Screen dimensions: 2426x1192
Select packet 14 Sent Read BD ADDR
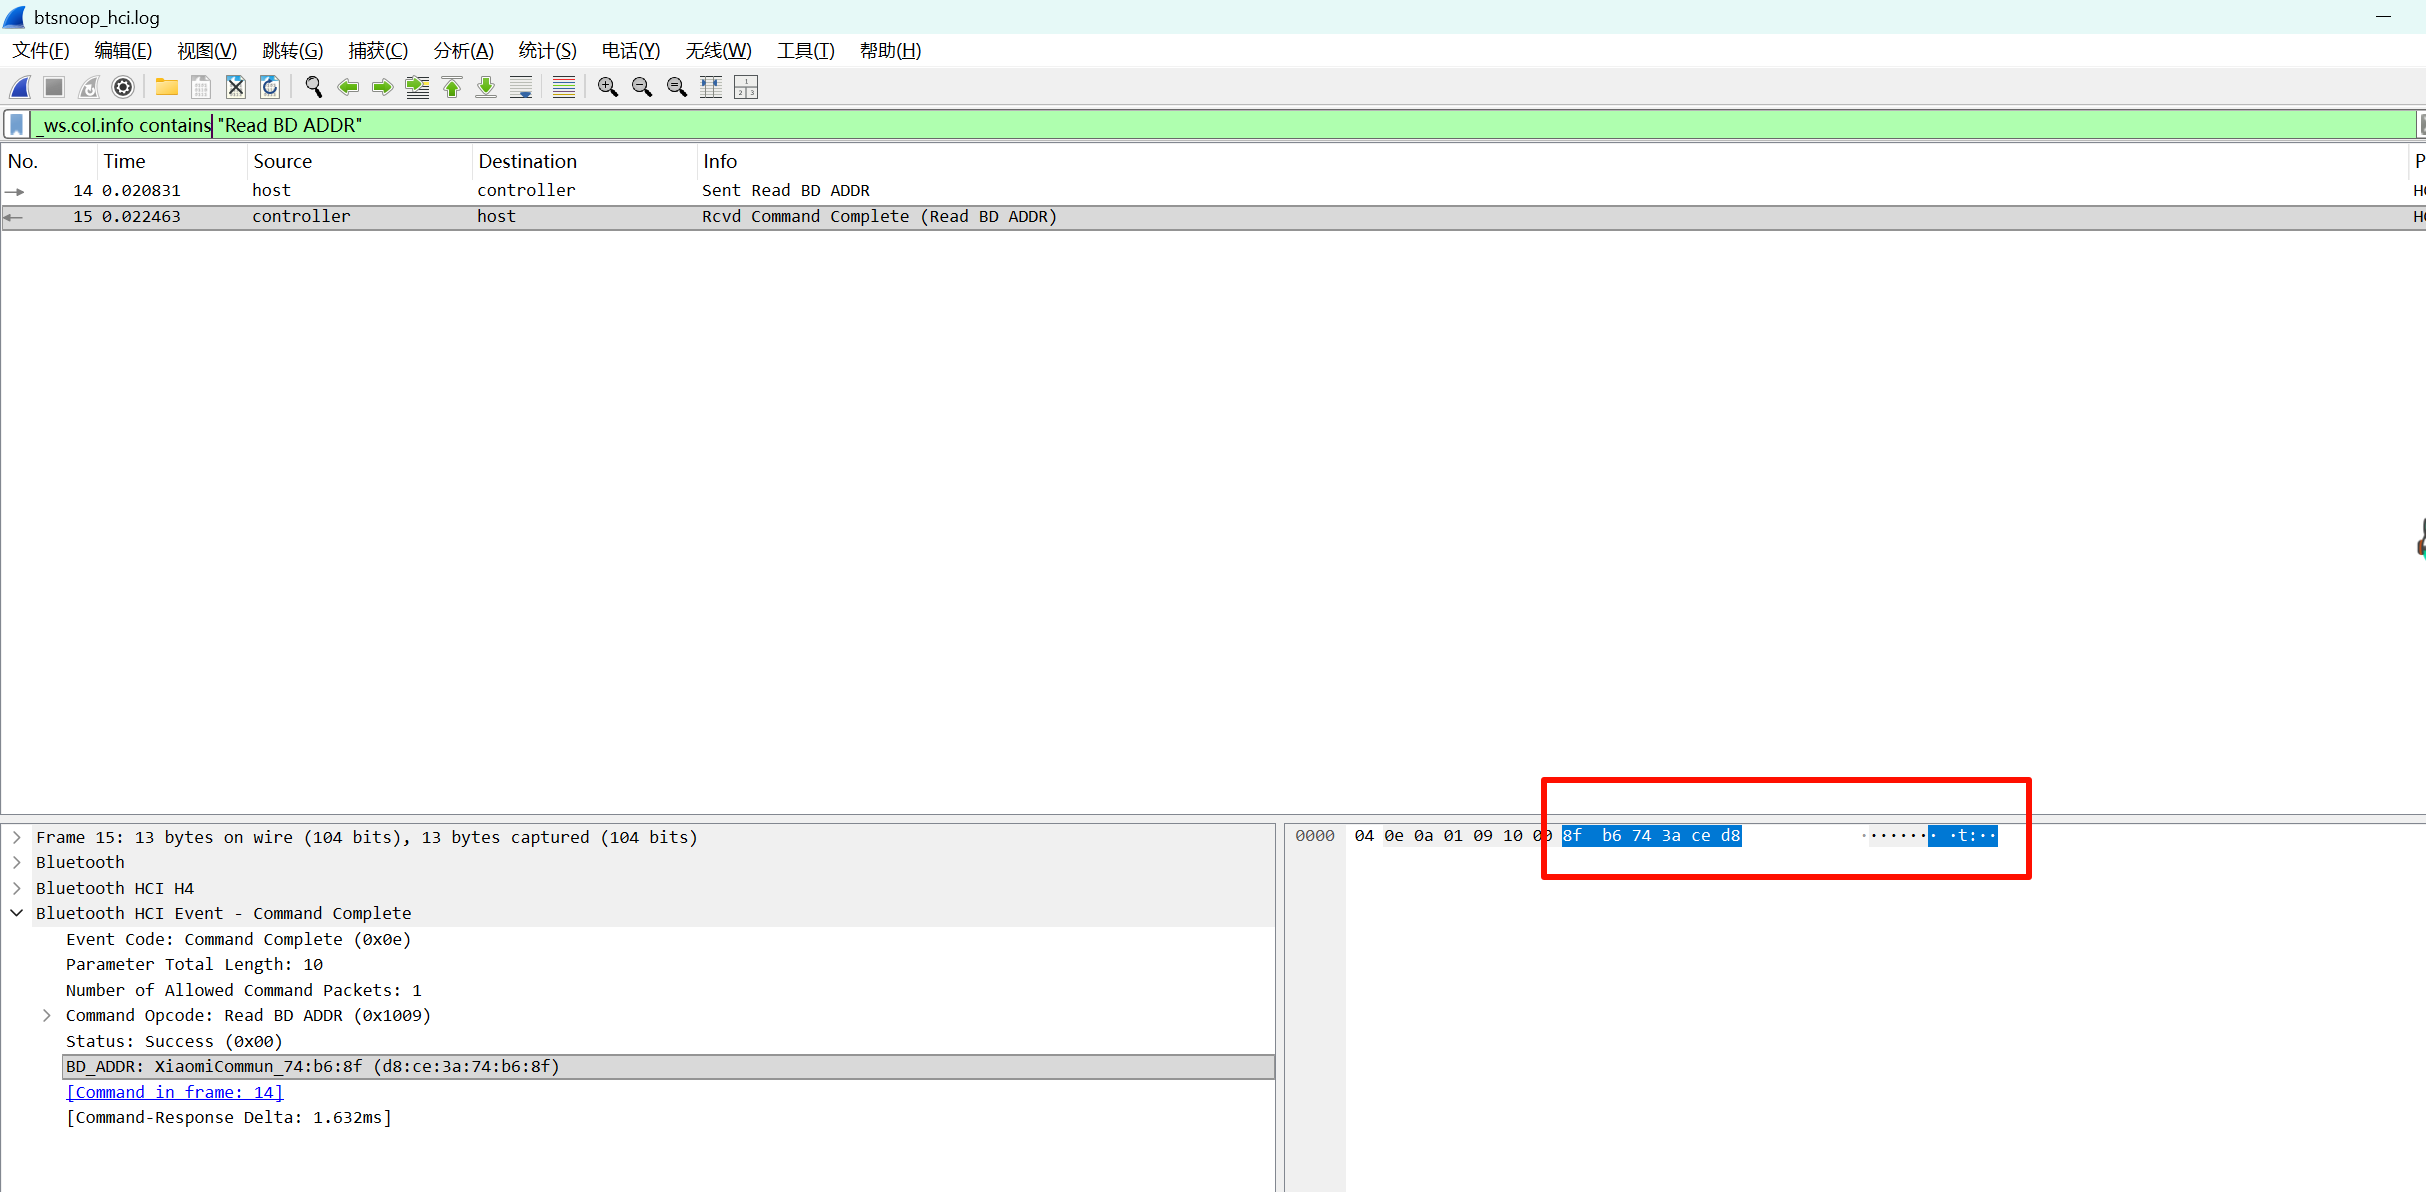(785, 190)
